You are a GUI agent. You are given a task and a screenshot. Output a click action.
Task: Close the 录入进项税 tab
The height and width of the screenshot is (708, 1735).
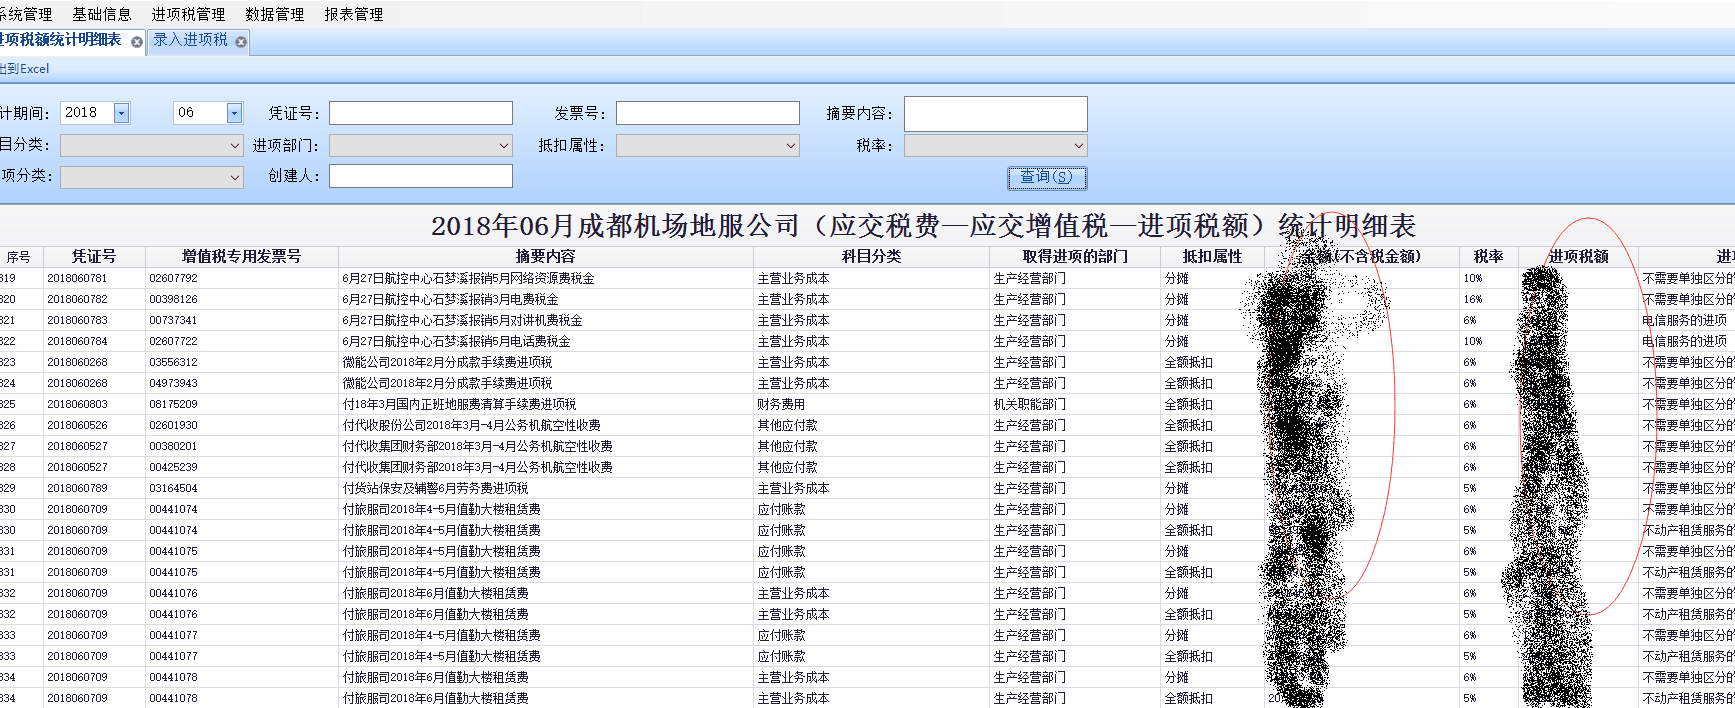(241, 42)
